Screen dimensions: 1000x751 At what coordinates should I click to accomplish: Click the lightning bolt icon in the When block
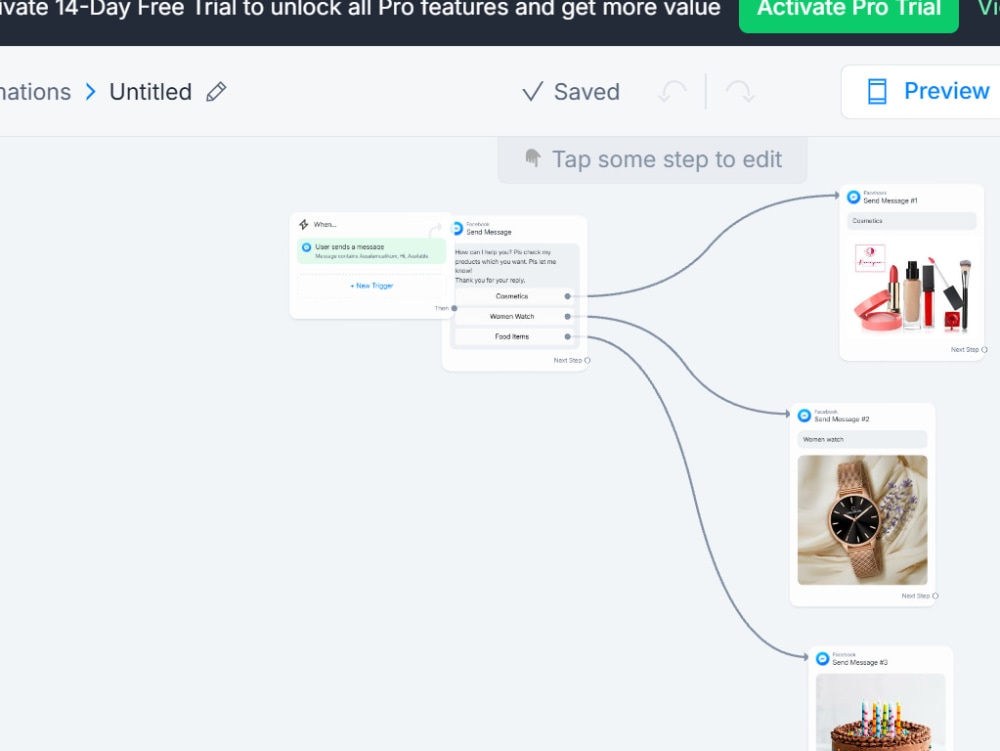click(x=304, y=224)
